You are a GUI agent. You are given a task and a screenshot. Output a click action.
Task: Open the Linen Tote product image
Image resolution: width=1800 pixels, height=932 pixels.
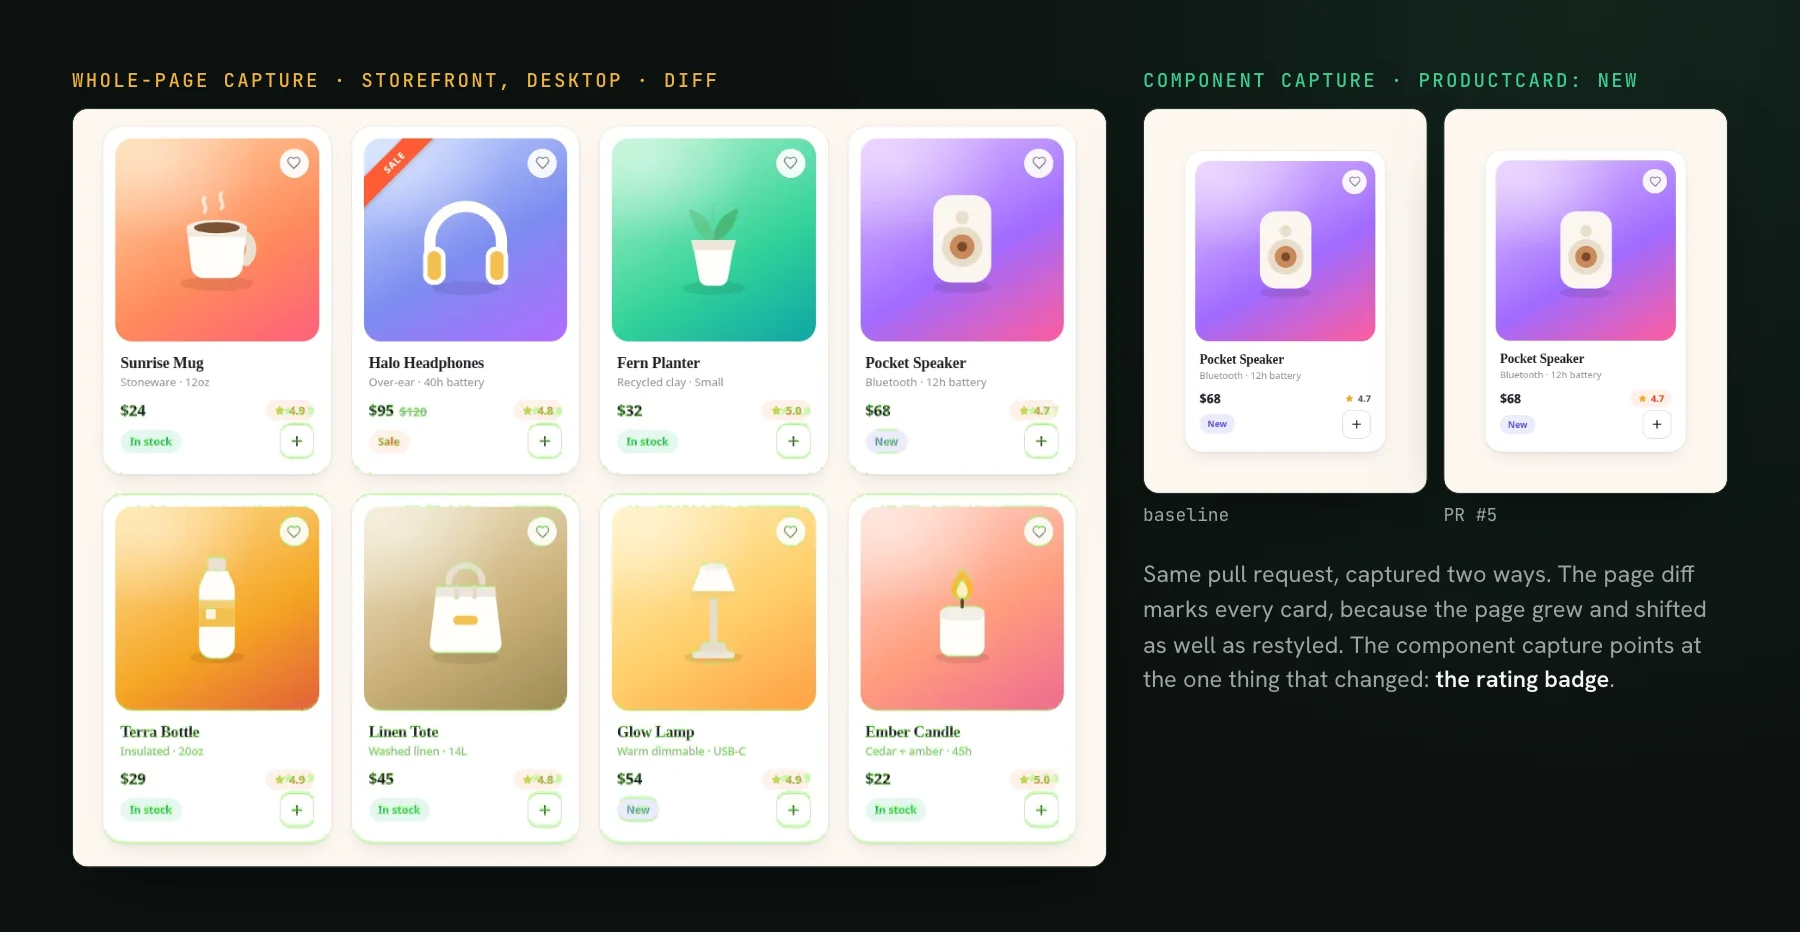465,608
